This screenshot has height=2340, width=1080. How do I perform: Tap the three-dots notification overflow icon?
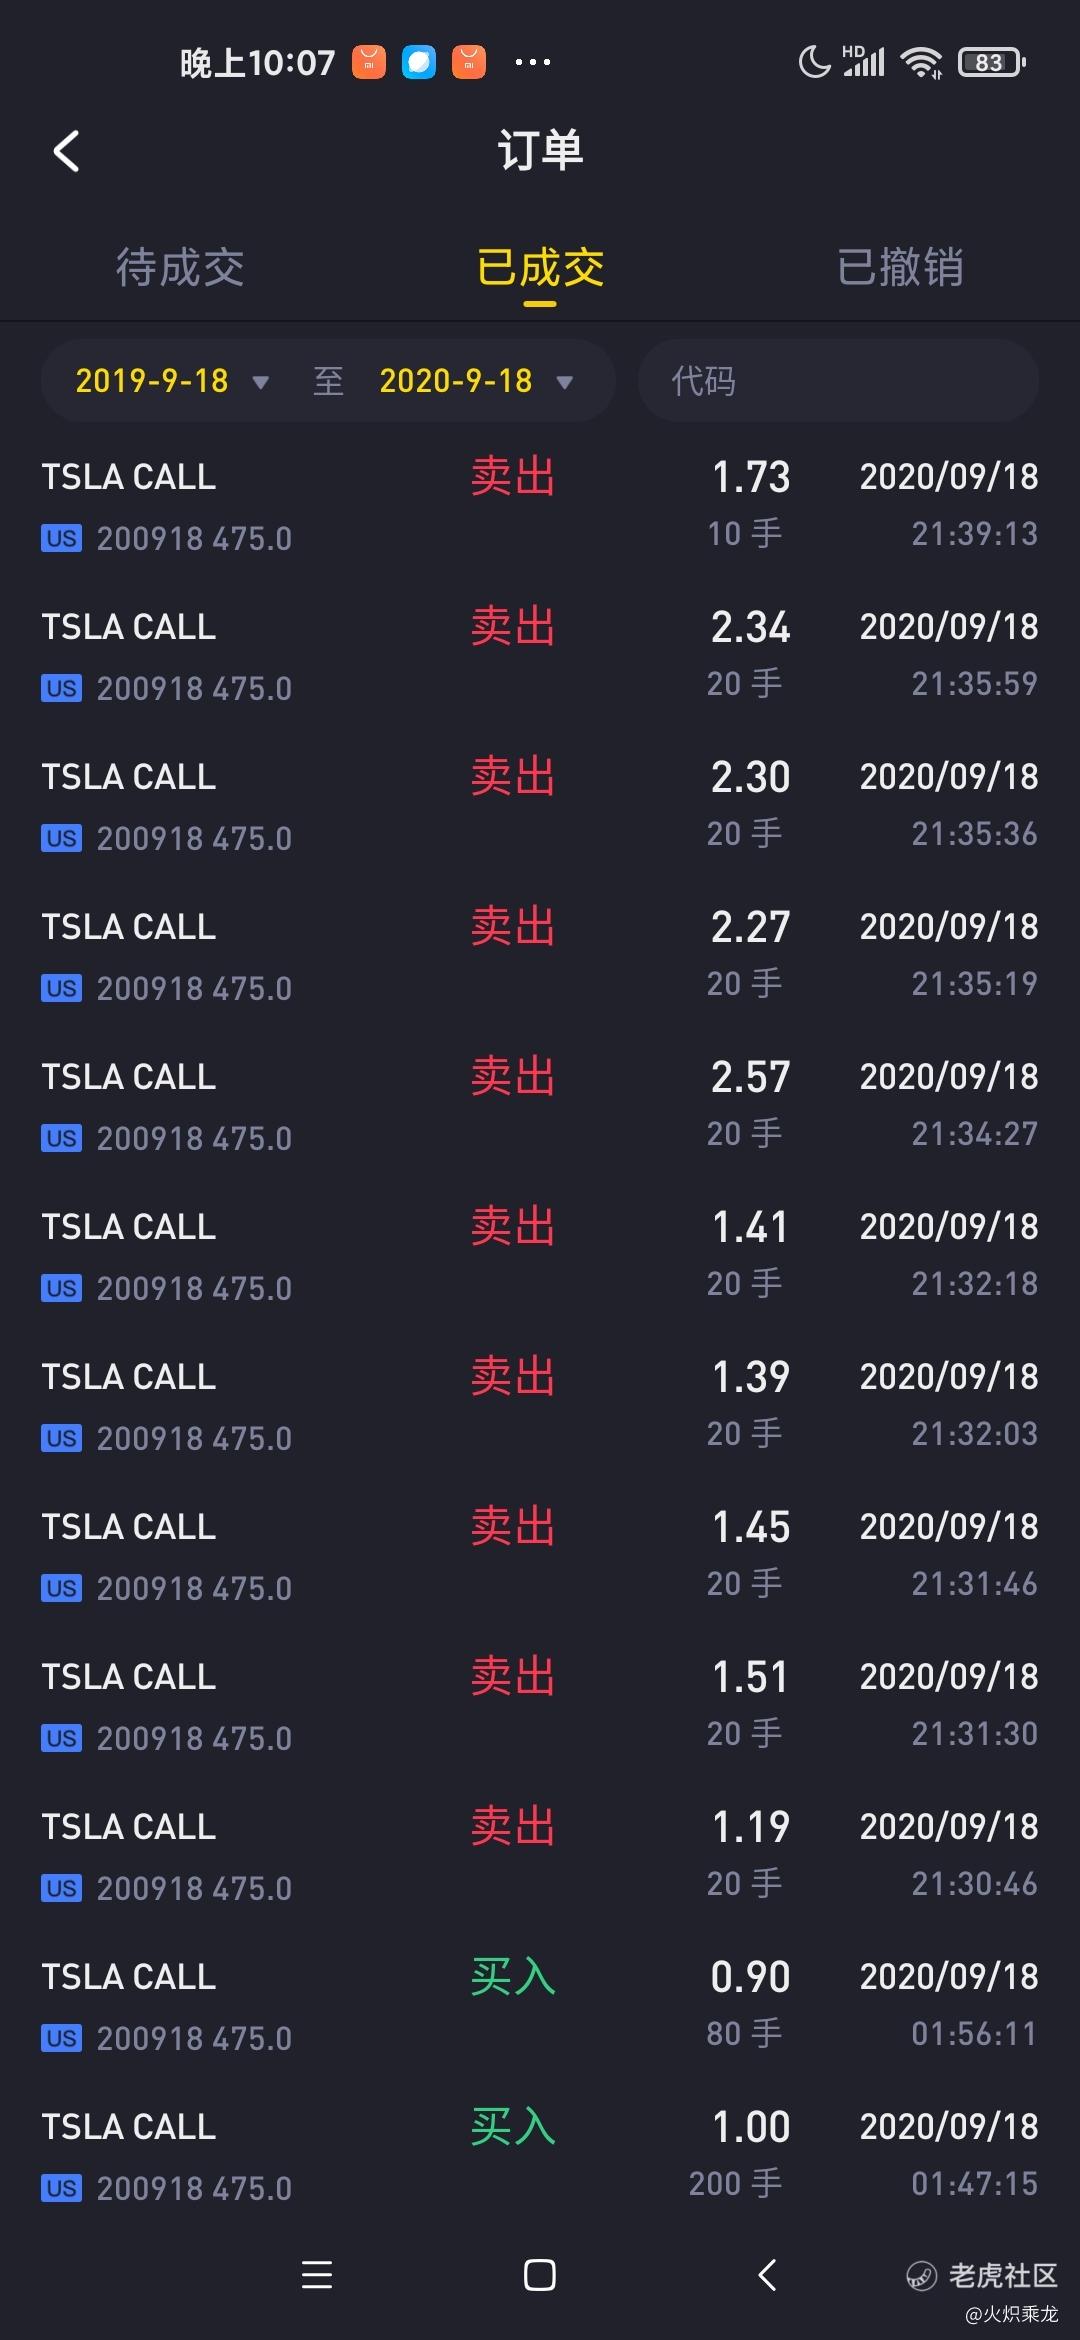(532, 62)
